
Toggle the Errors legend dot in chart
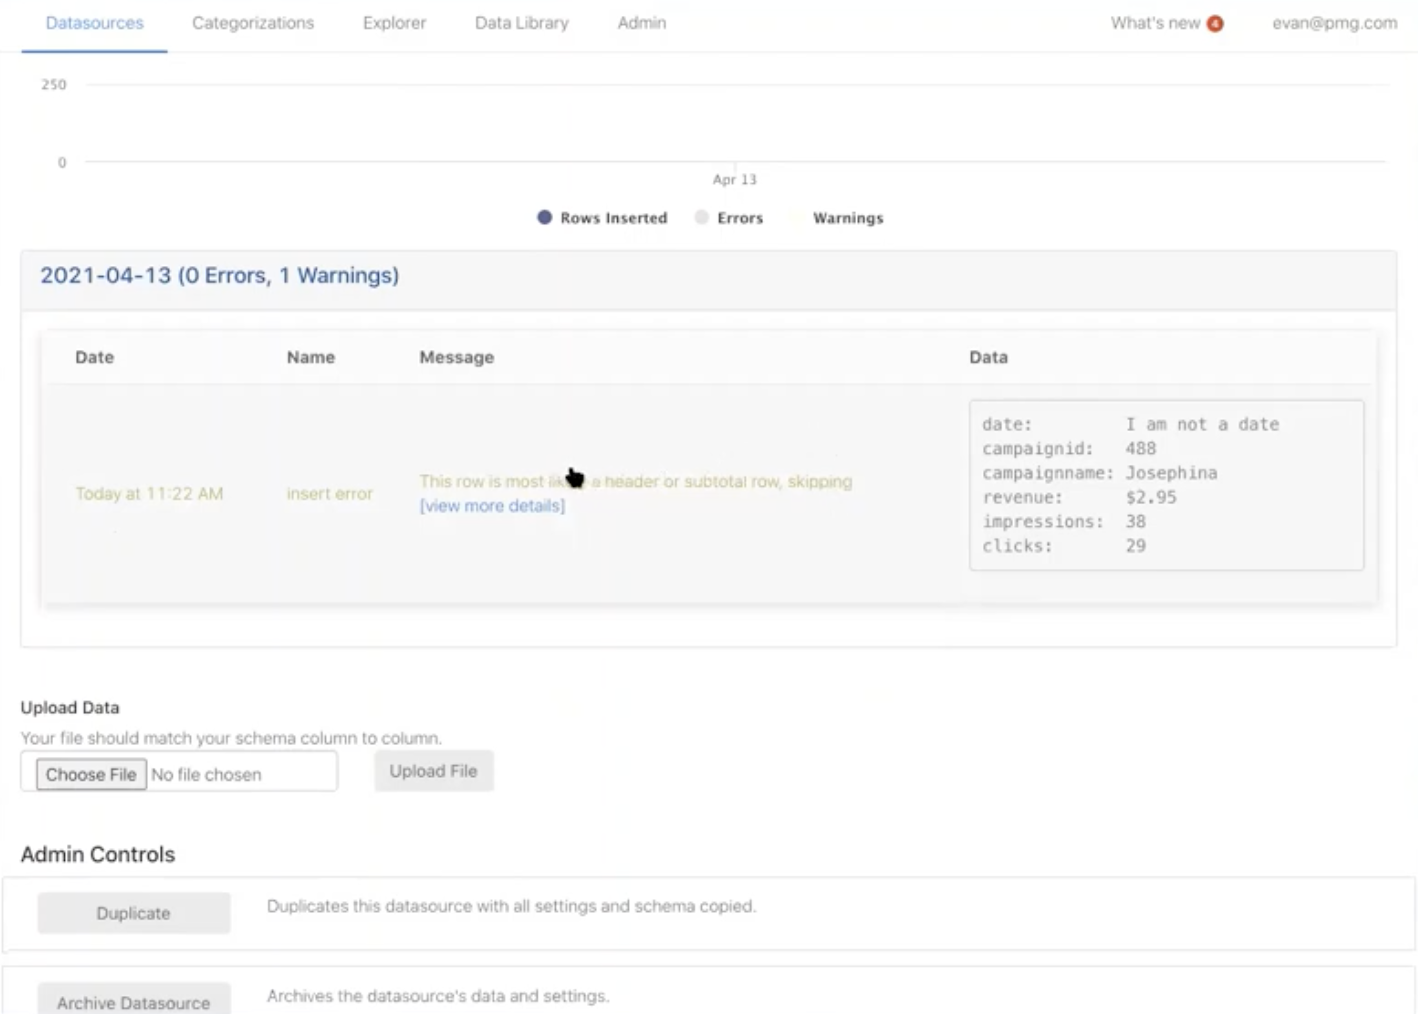click(x=702, y=217)
